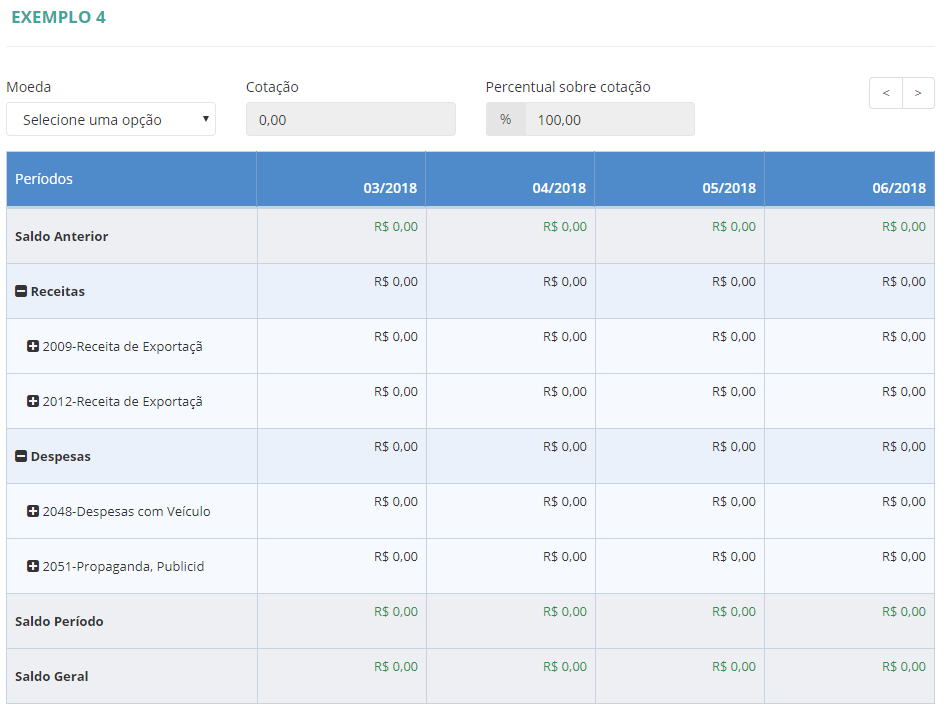Click the Percentual sobre cotação field
This screenshot has height=716, width=947.
pos(609,120)
